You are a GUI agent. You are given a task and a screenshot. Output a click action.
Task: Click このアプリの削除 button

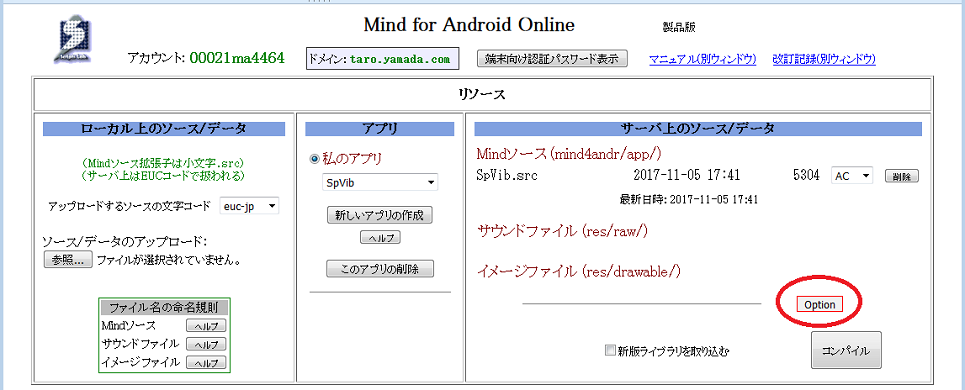point(380,269)
